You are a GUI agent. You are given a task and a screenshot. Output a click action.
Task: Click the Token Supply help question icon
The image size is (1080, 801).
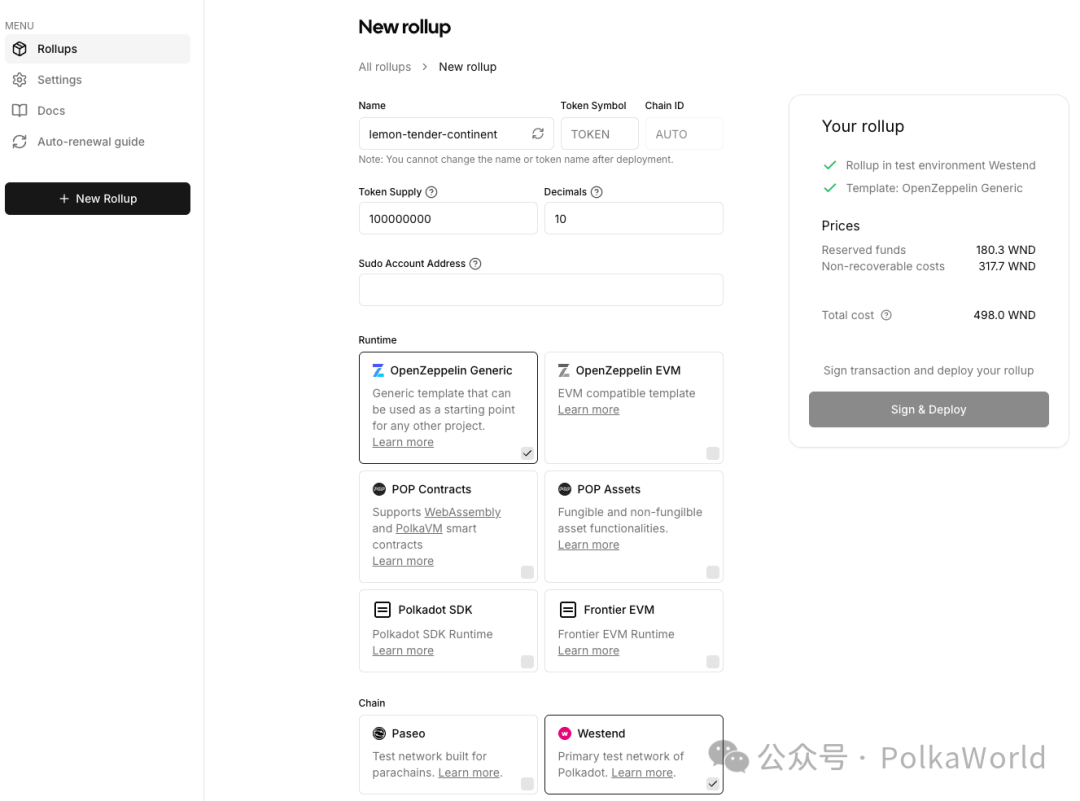pyautogui.click(x=431, y=192)
